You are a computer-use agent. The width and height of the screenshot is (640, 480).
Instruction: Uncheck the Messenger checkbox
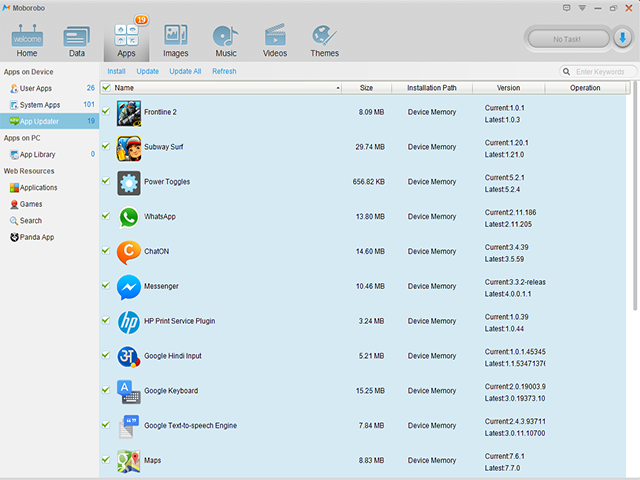click(x=106, y=285)
